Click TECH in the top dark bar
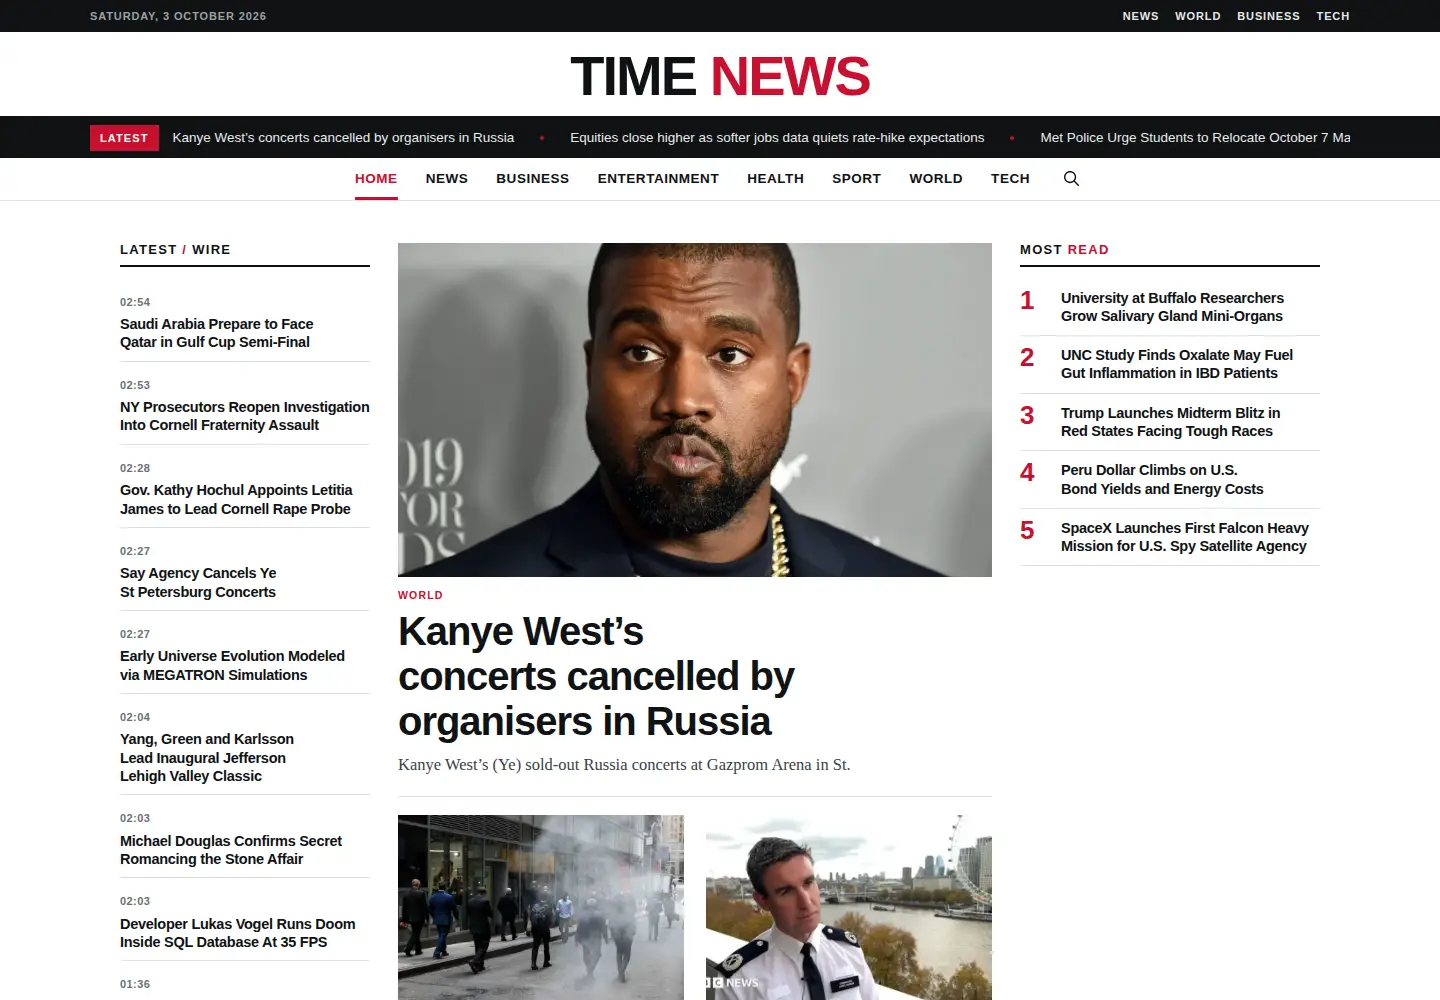 [x=1333, y=16]
